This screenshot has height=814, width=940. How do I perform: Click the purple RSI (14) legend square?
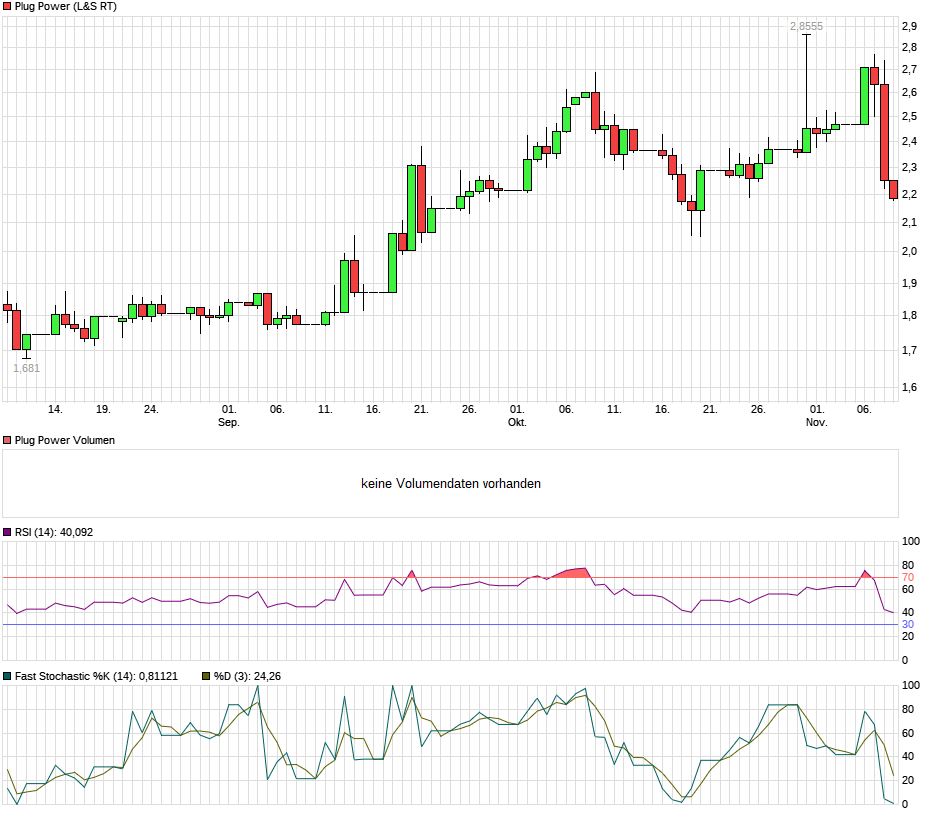coord(7,532)
